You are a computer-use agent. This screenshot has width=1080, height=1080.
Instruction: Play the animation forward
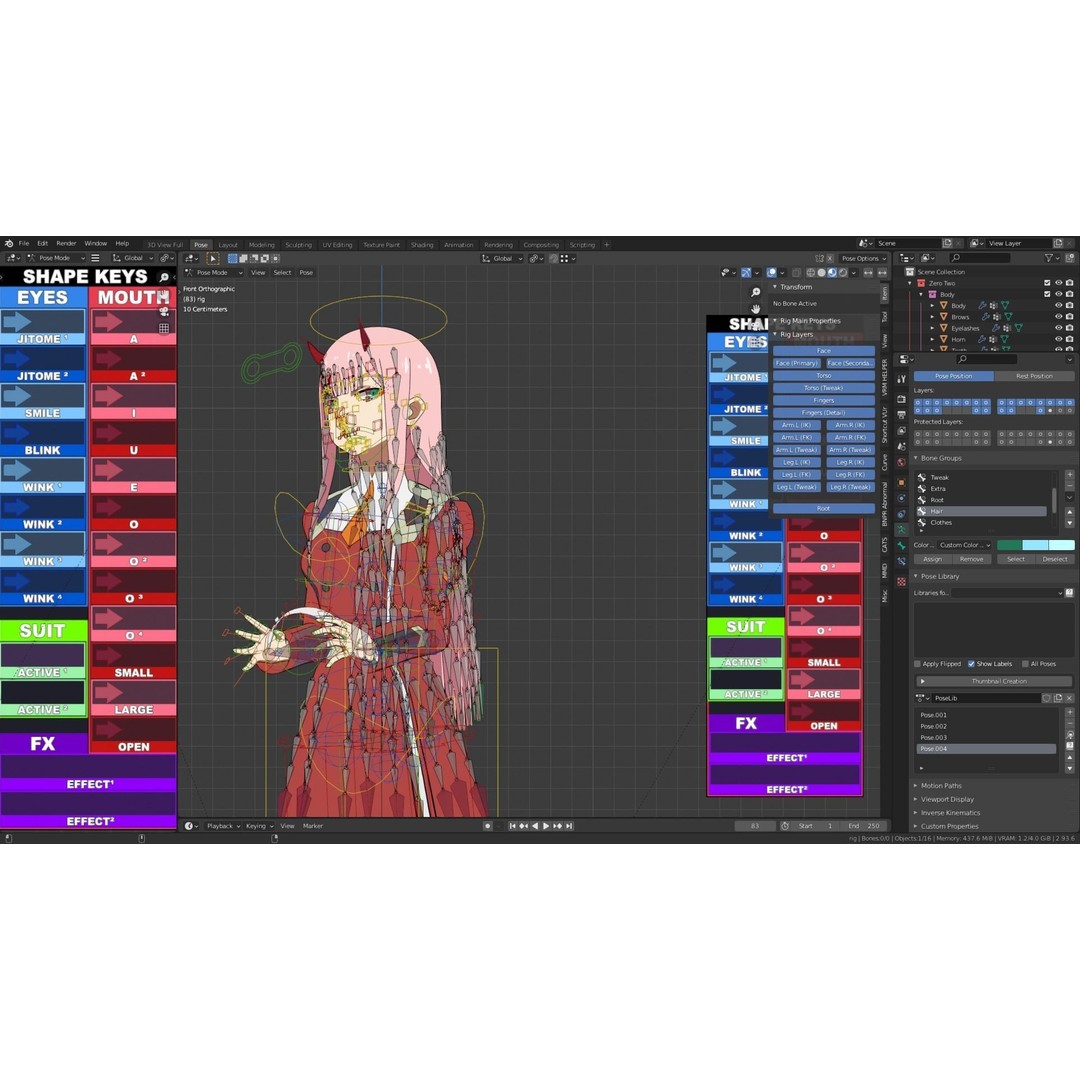coord(546,826)
